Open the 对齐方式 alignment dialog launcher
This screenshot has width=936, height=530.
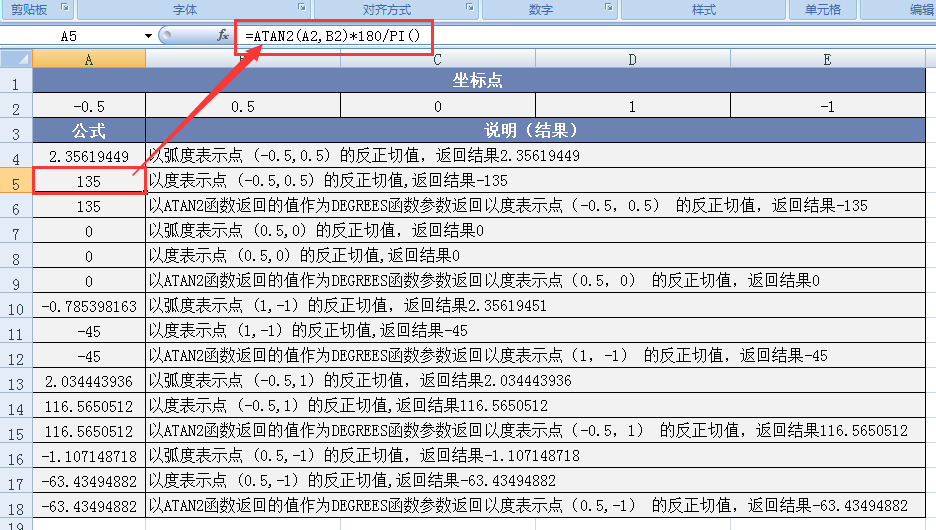click(x=470, y=8)
